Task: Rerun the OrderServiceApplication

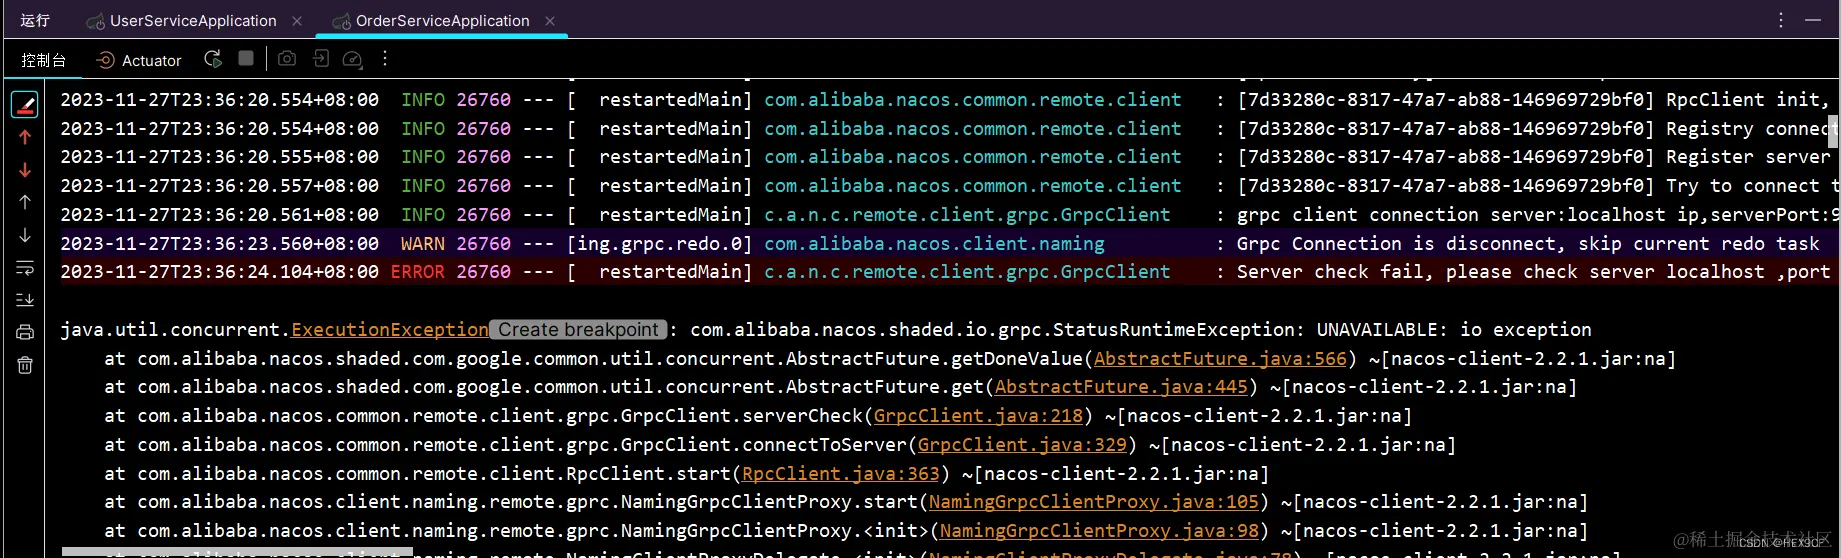Action: click(x=213, y=59)
